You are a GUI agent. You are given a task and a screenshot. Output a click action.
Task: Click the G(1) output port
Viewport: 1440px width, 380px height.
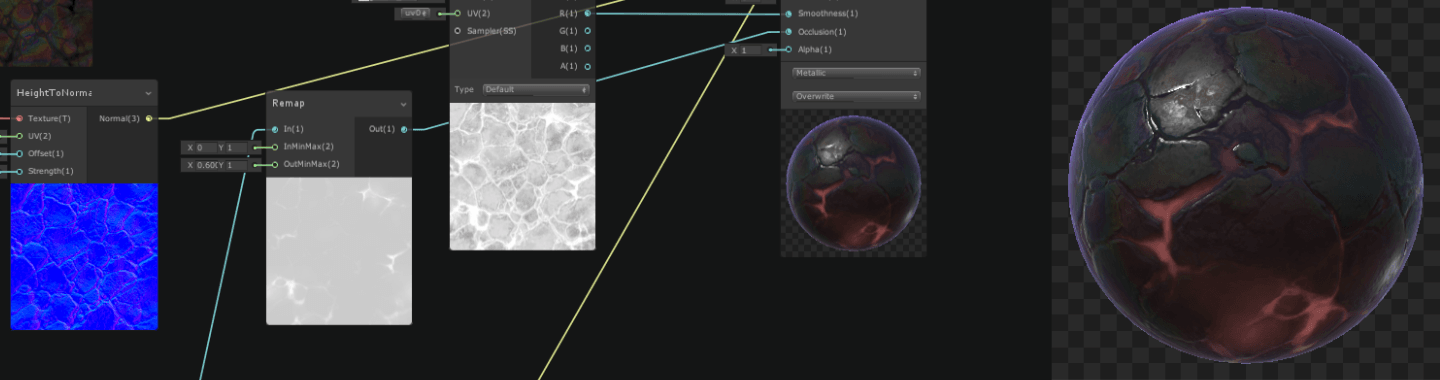[x=587, y=31]
